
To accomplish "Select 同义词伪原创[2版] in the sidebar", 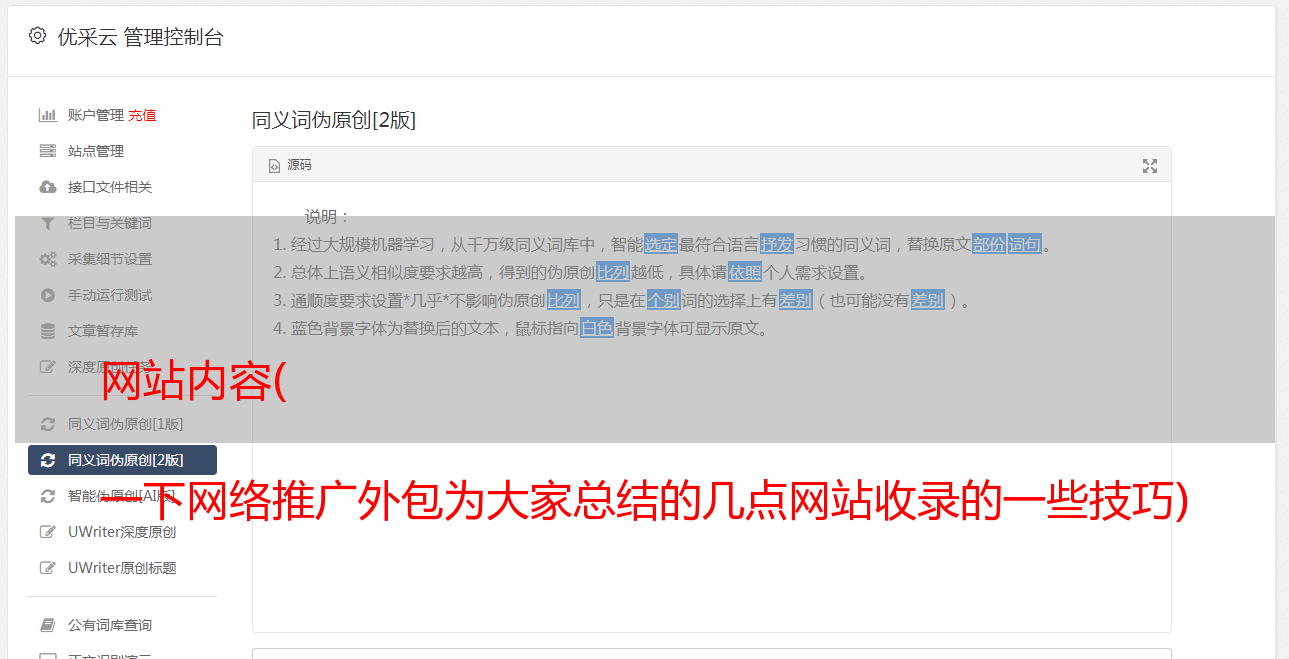I will tap(122, 460).
